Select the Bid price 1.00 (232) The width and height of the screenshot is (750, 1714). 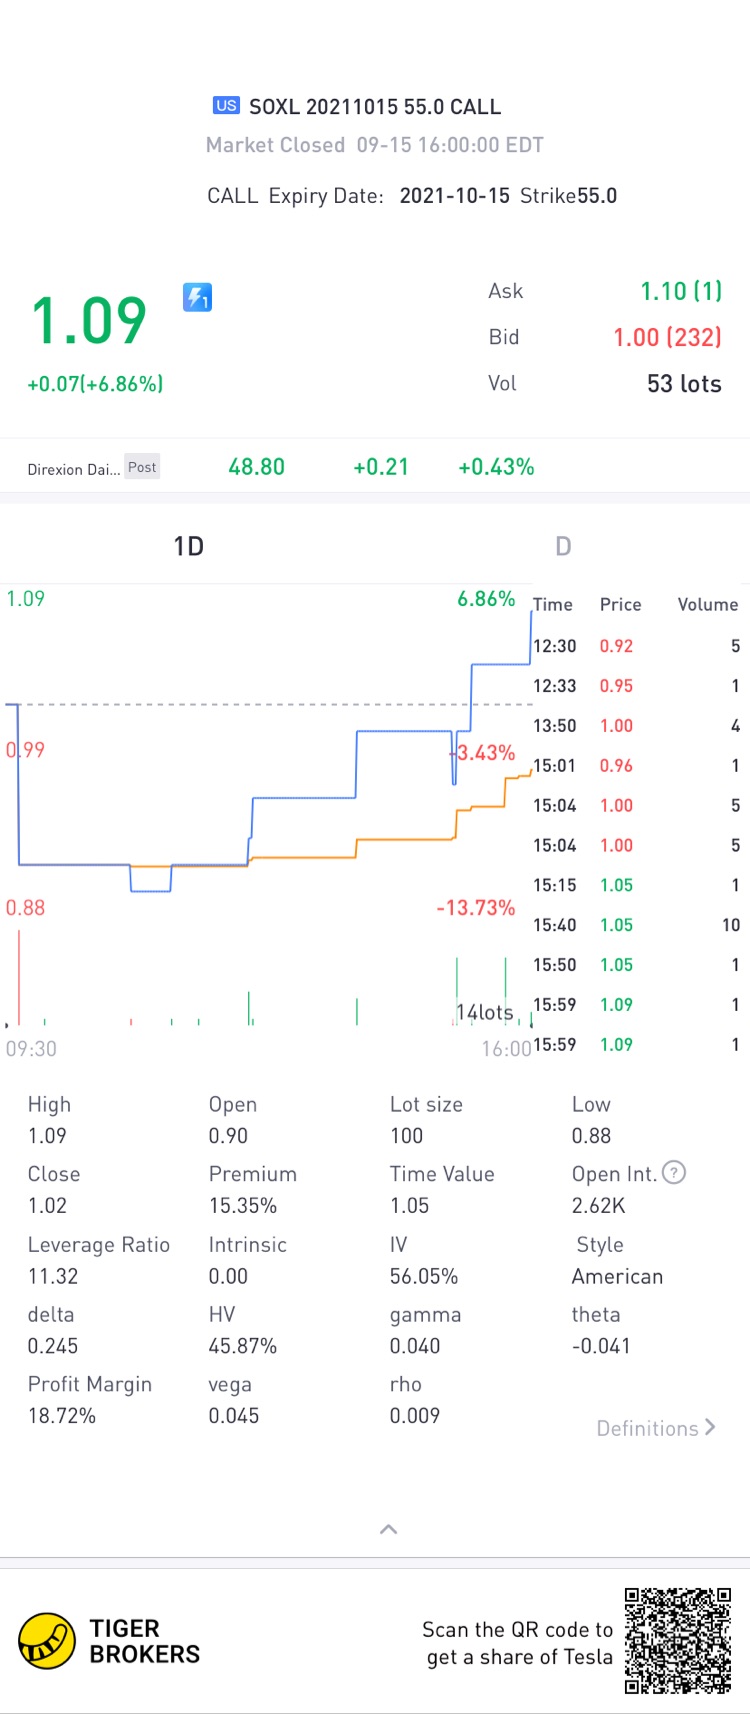[667, 337]
